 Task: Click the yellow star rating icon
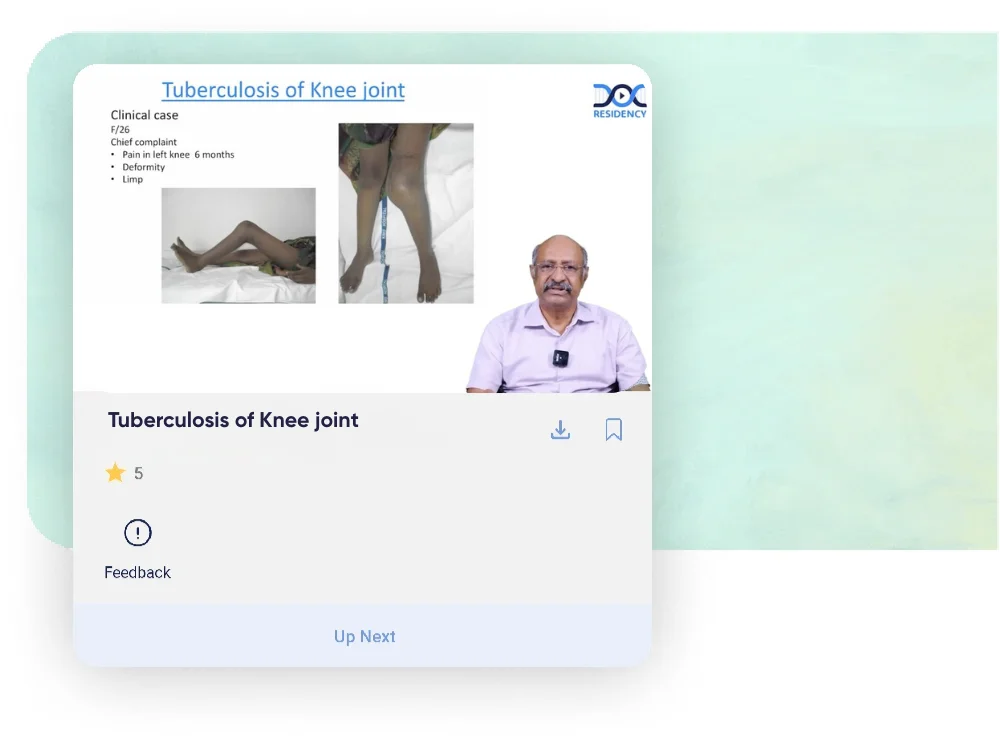pyautogui.click(x=115, y=473)
